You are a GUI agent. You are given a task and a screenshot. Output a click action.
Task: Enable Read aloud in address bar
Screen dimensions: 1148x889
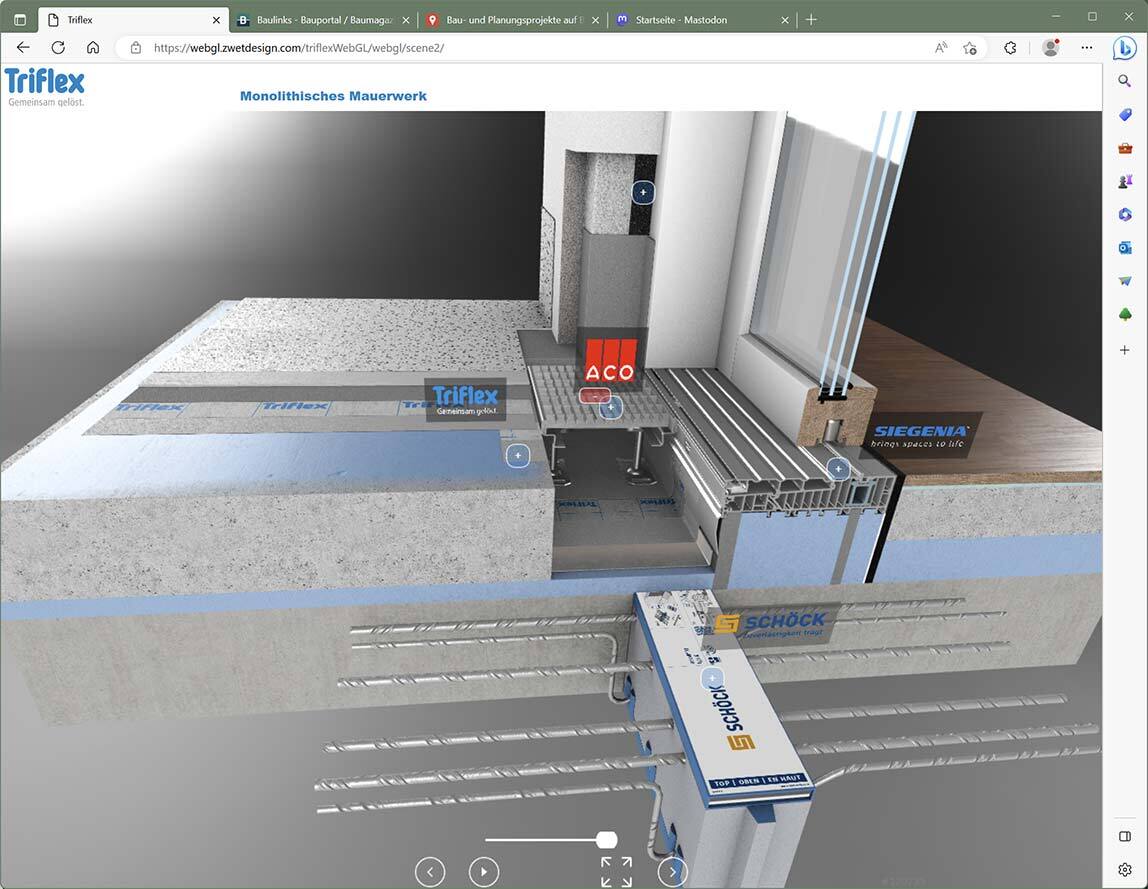[941, 48]
